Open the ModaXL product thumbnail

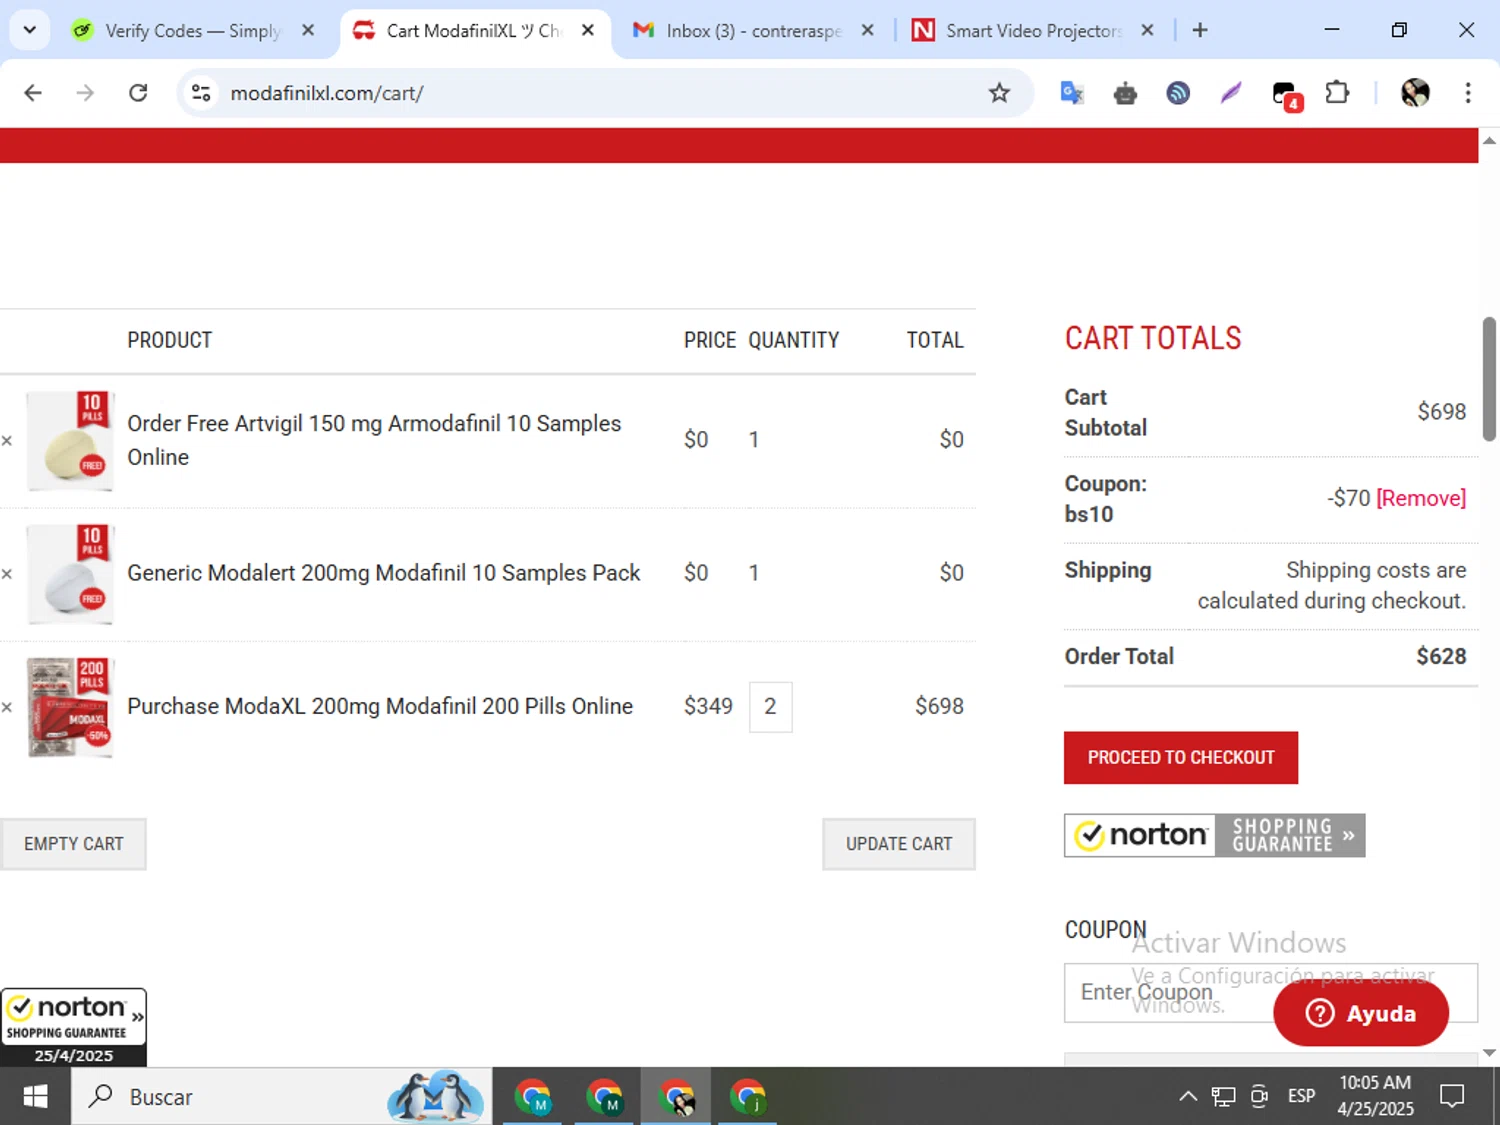click(70, 707)
